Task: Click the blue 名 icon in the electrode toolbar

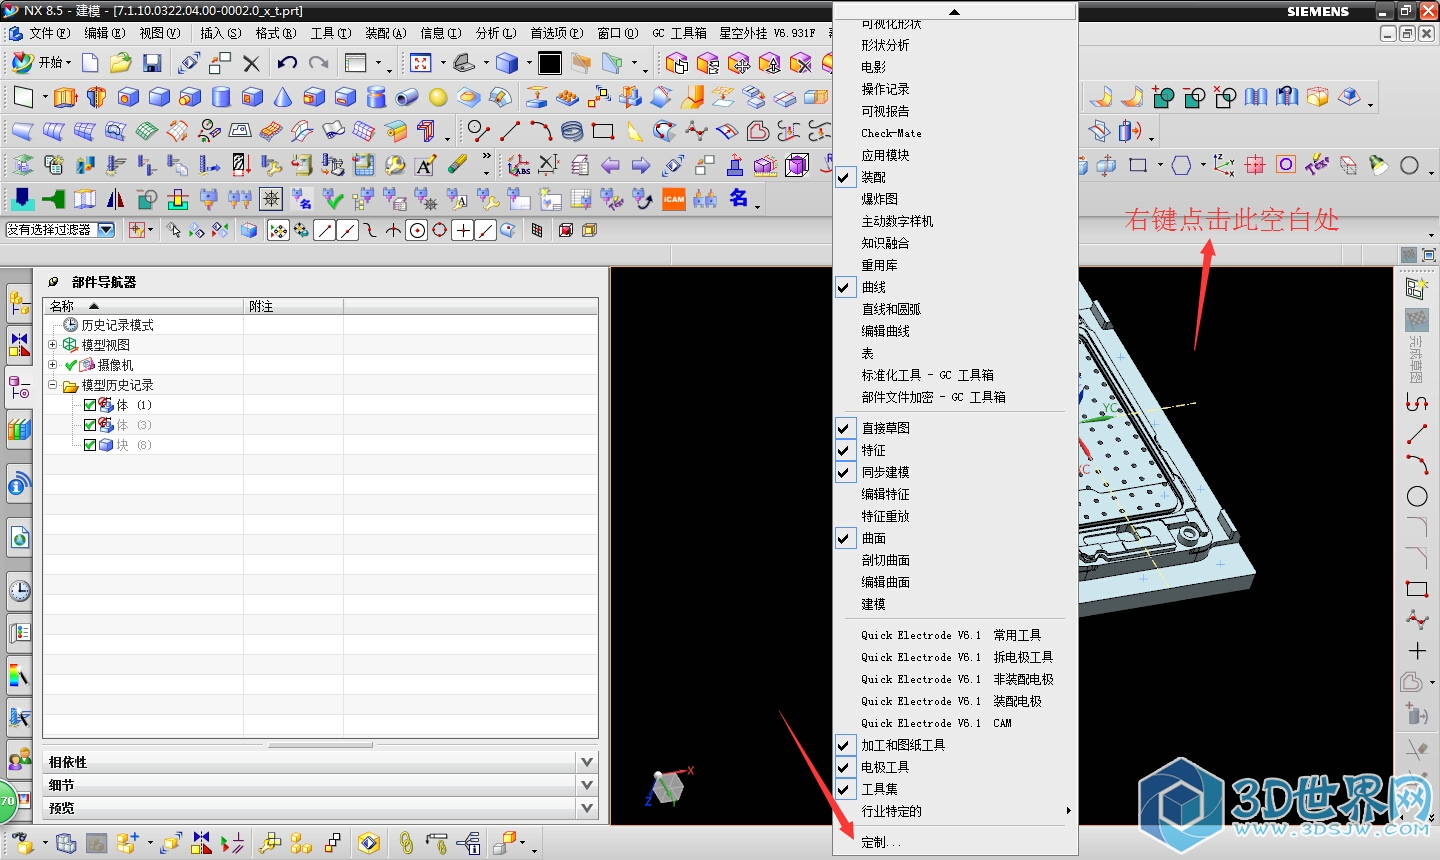Action: (738, 198)
